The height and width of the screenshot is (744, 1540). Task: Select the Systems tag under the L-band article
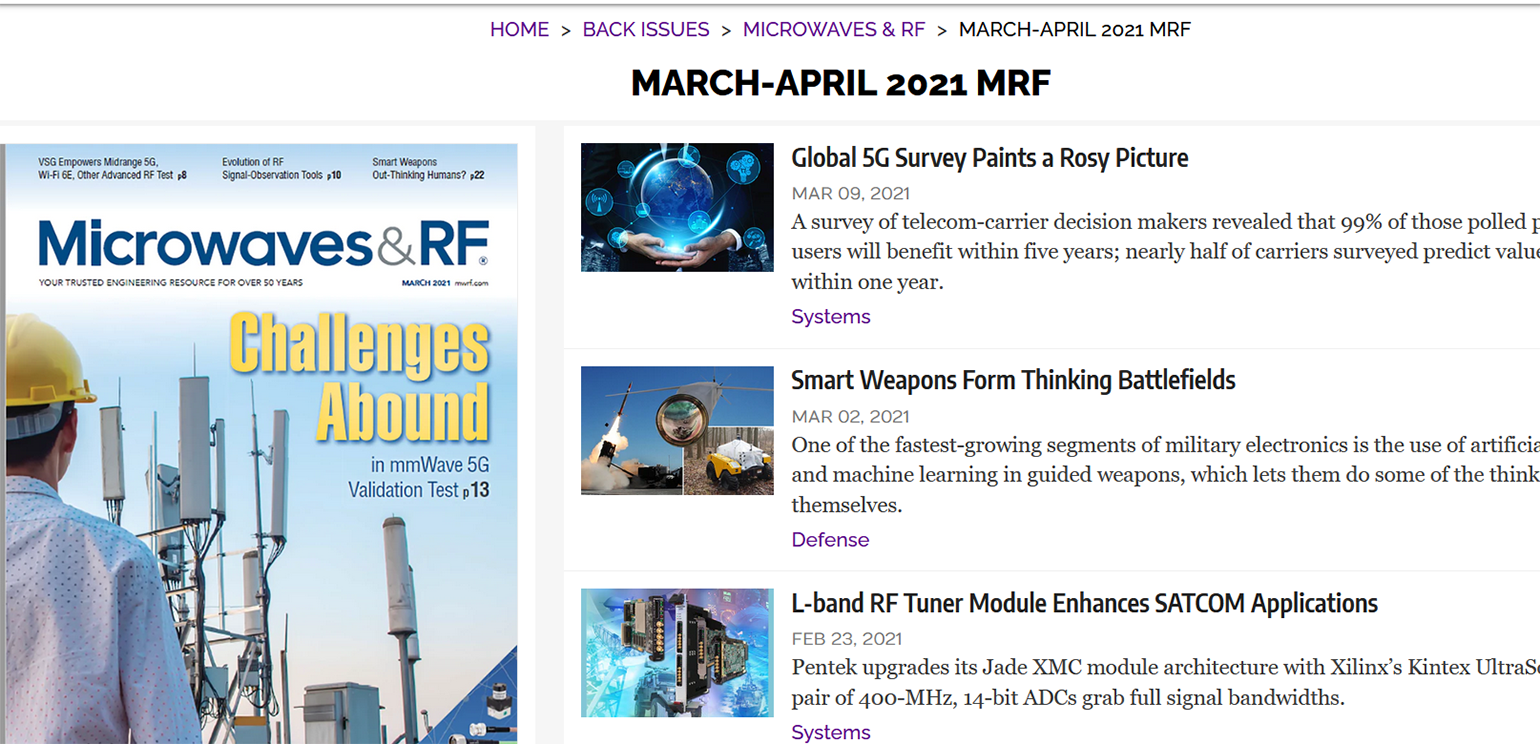click(x=830, y=732)
